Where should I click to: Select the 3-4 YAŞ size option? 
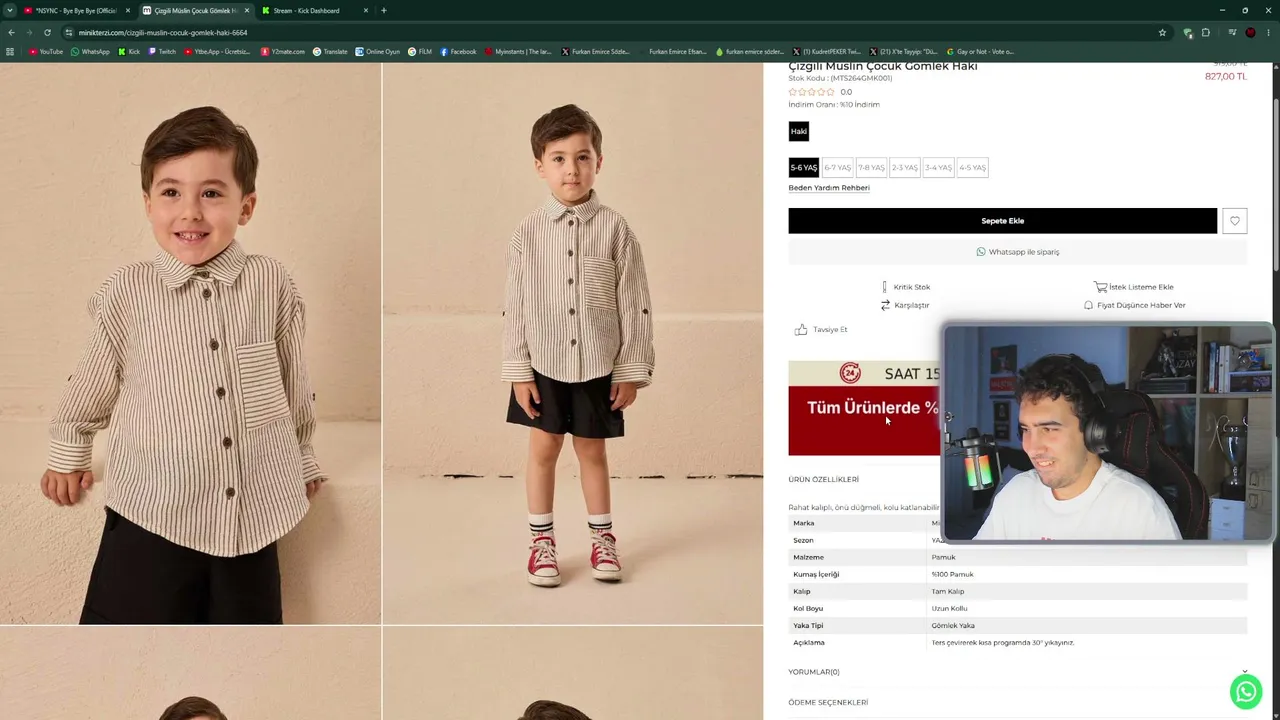(x=938, y=167)
